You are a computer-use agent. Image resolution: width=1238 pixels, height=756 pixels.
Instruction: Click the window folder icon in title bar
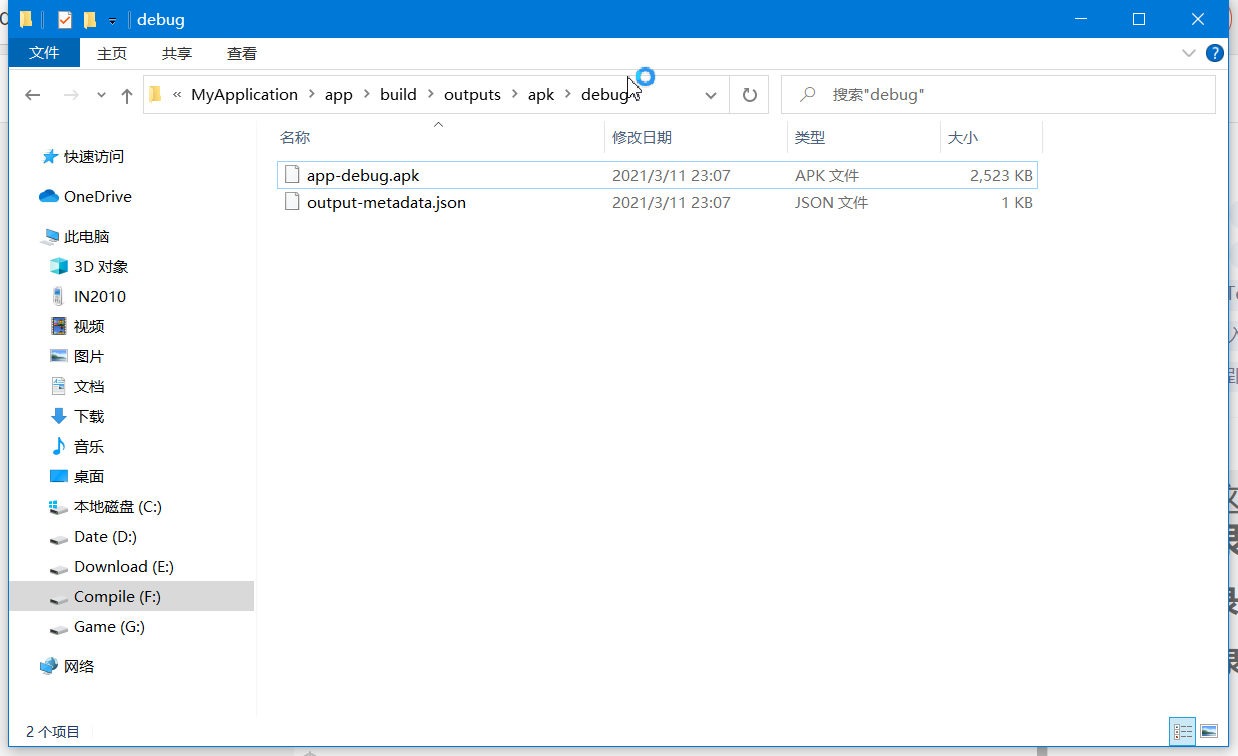(26, 19)
